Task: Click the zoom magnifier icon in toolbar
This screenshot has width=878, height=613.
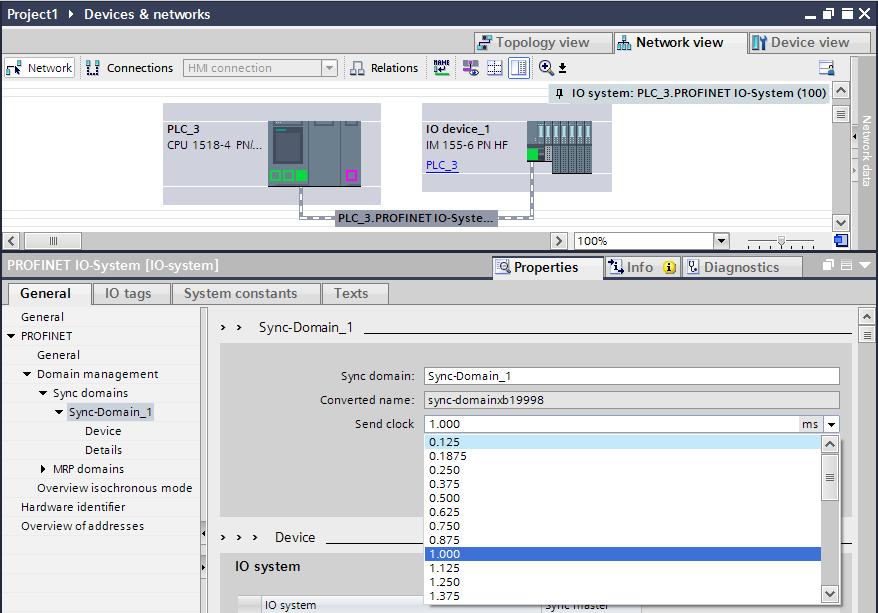Action: (546, 68)
